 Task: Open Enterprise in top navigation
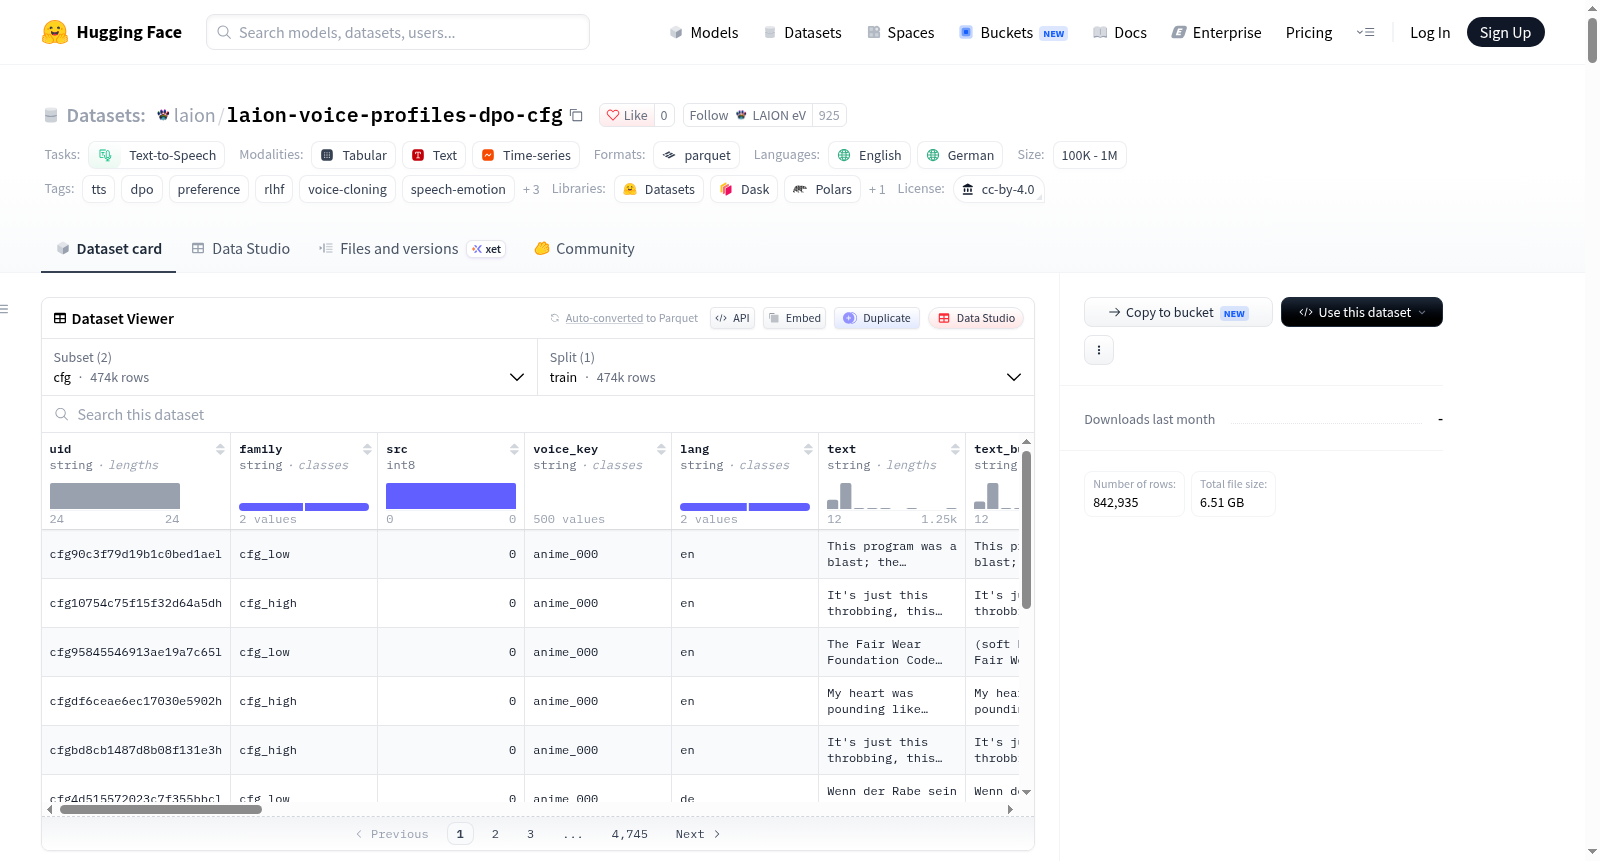[x=1216, y=32]
